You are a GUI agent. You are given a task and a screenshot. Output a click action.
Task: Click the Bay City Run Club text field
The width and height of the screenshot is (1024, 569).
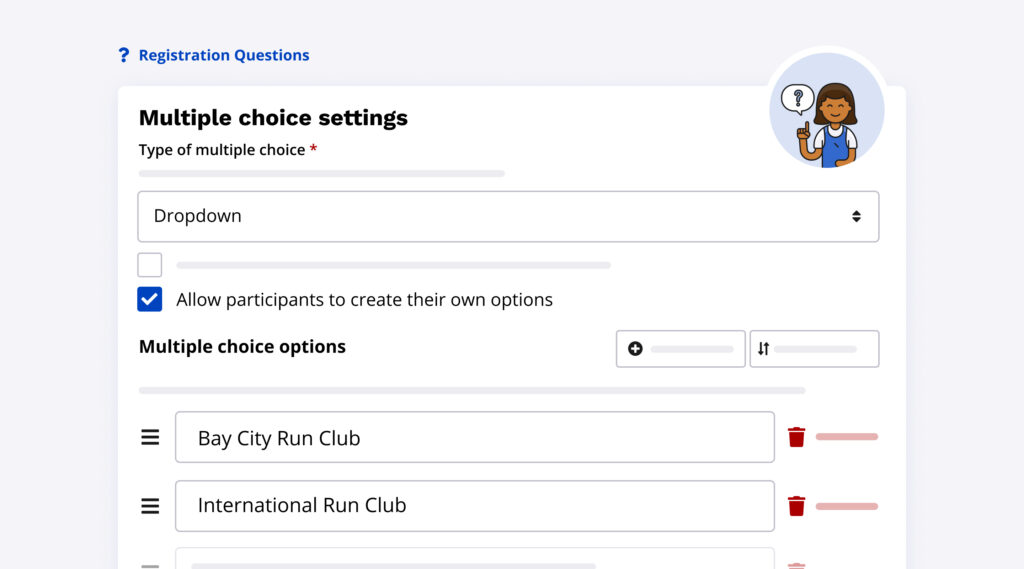[474, 438]
